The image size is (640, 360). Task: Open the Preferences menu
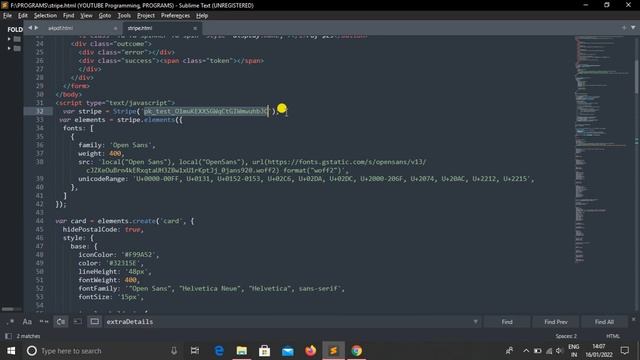coord(175,16)
